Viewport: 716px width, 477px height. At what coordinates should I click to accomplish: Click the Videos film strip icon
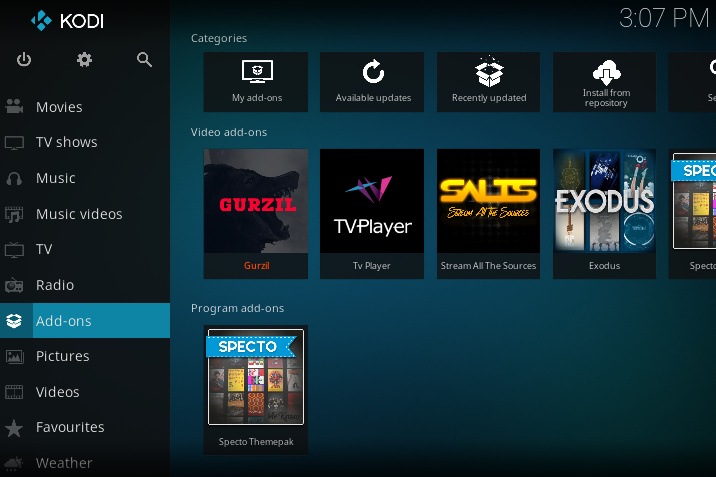14,392
